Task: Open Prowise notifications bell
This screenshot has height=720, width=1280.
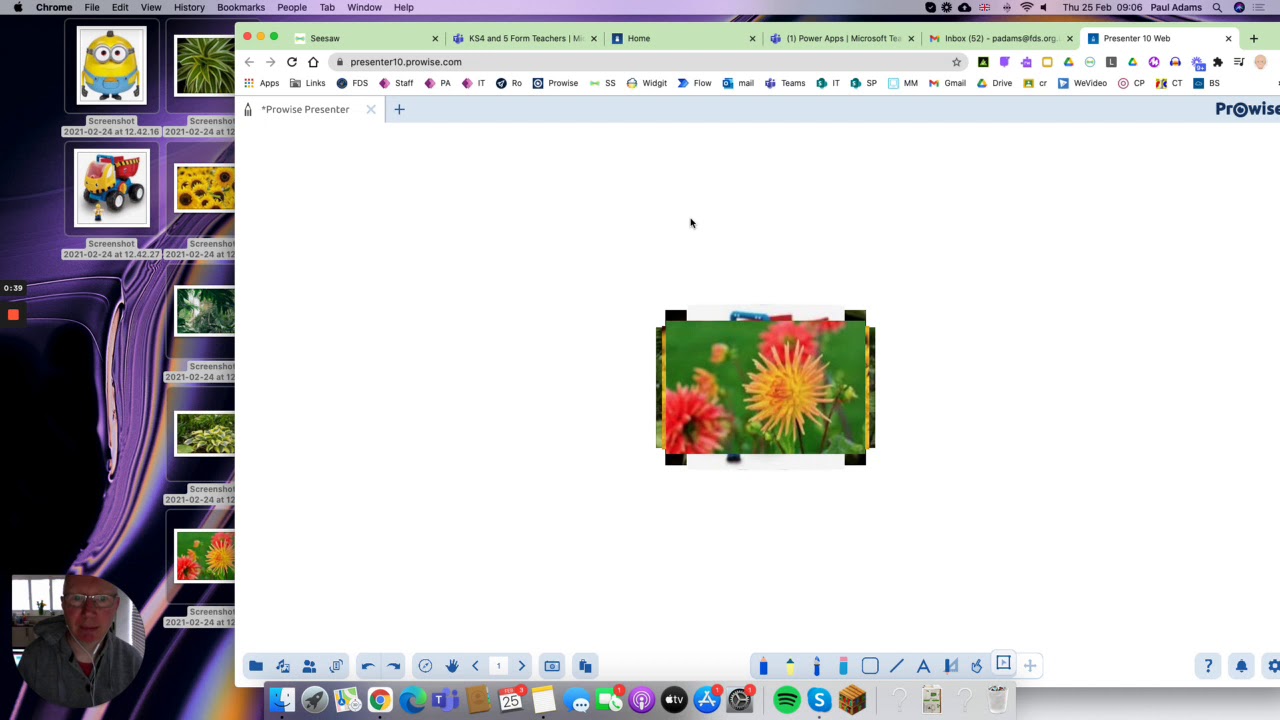Action: click(1241, 666)
